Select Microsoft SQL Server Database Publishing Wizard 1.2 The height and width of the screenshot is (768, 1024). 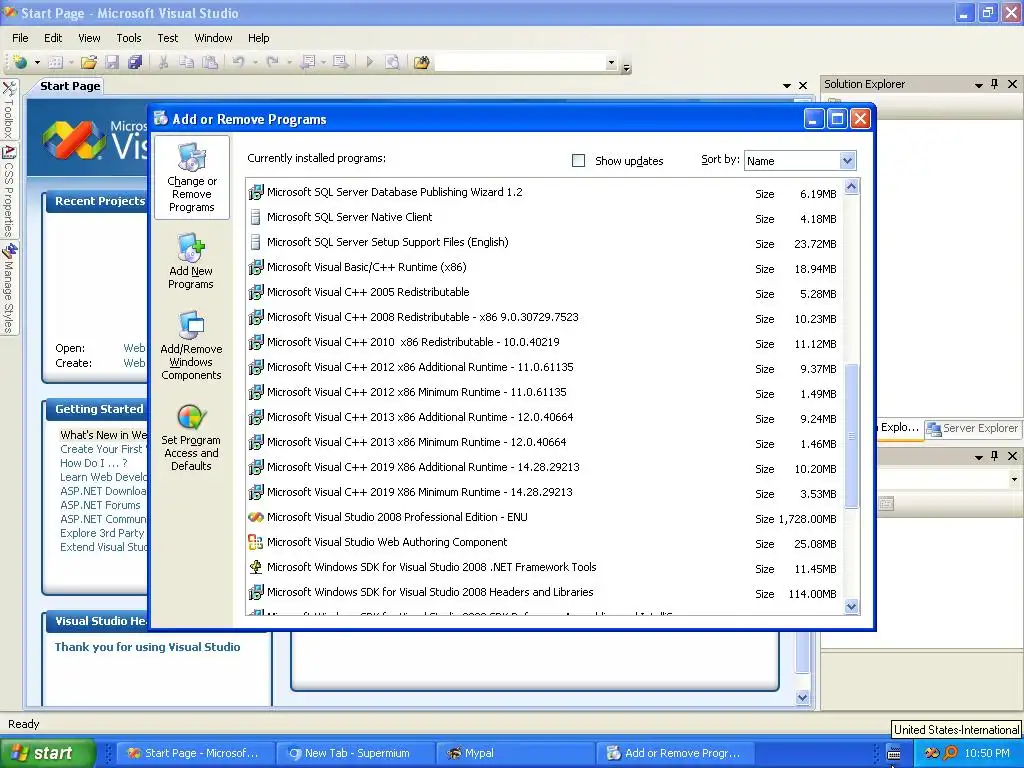pos(544,193)
